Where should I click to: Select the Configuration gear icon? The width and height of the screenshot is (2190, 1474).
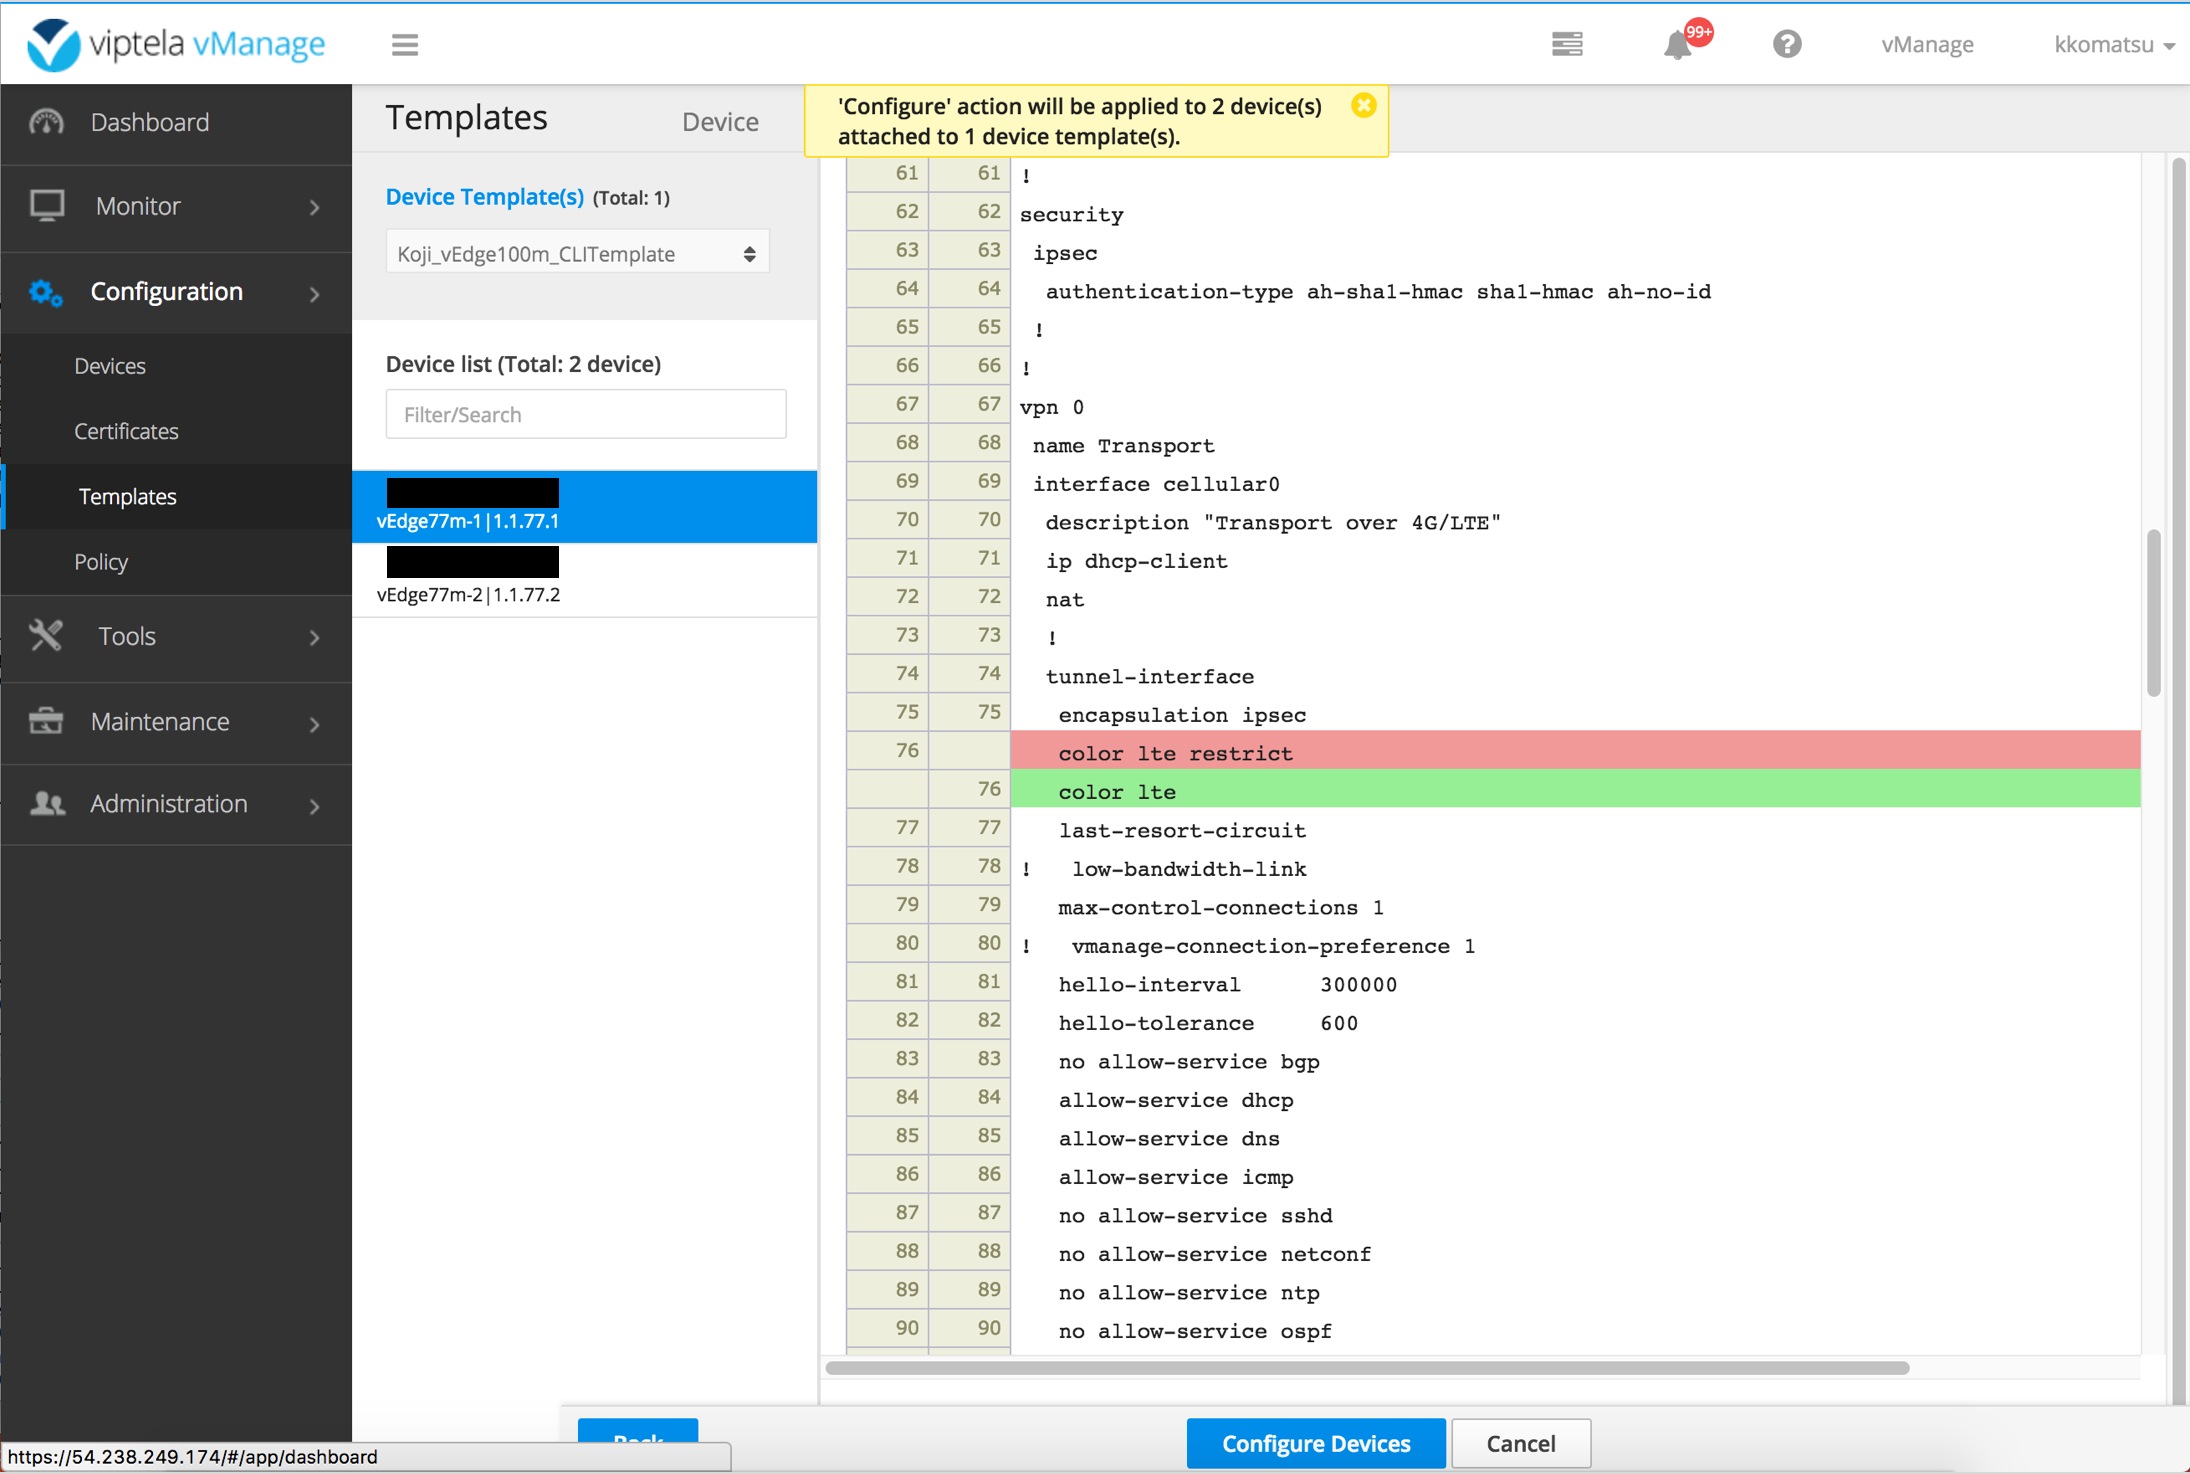pyautogui.click(x=44, y=292)
